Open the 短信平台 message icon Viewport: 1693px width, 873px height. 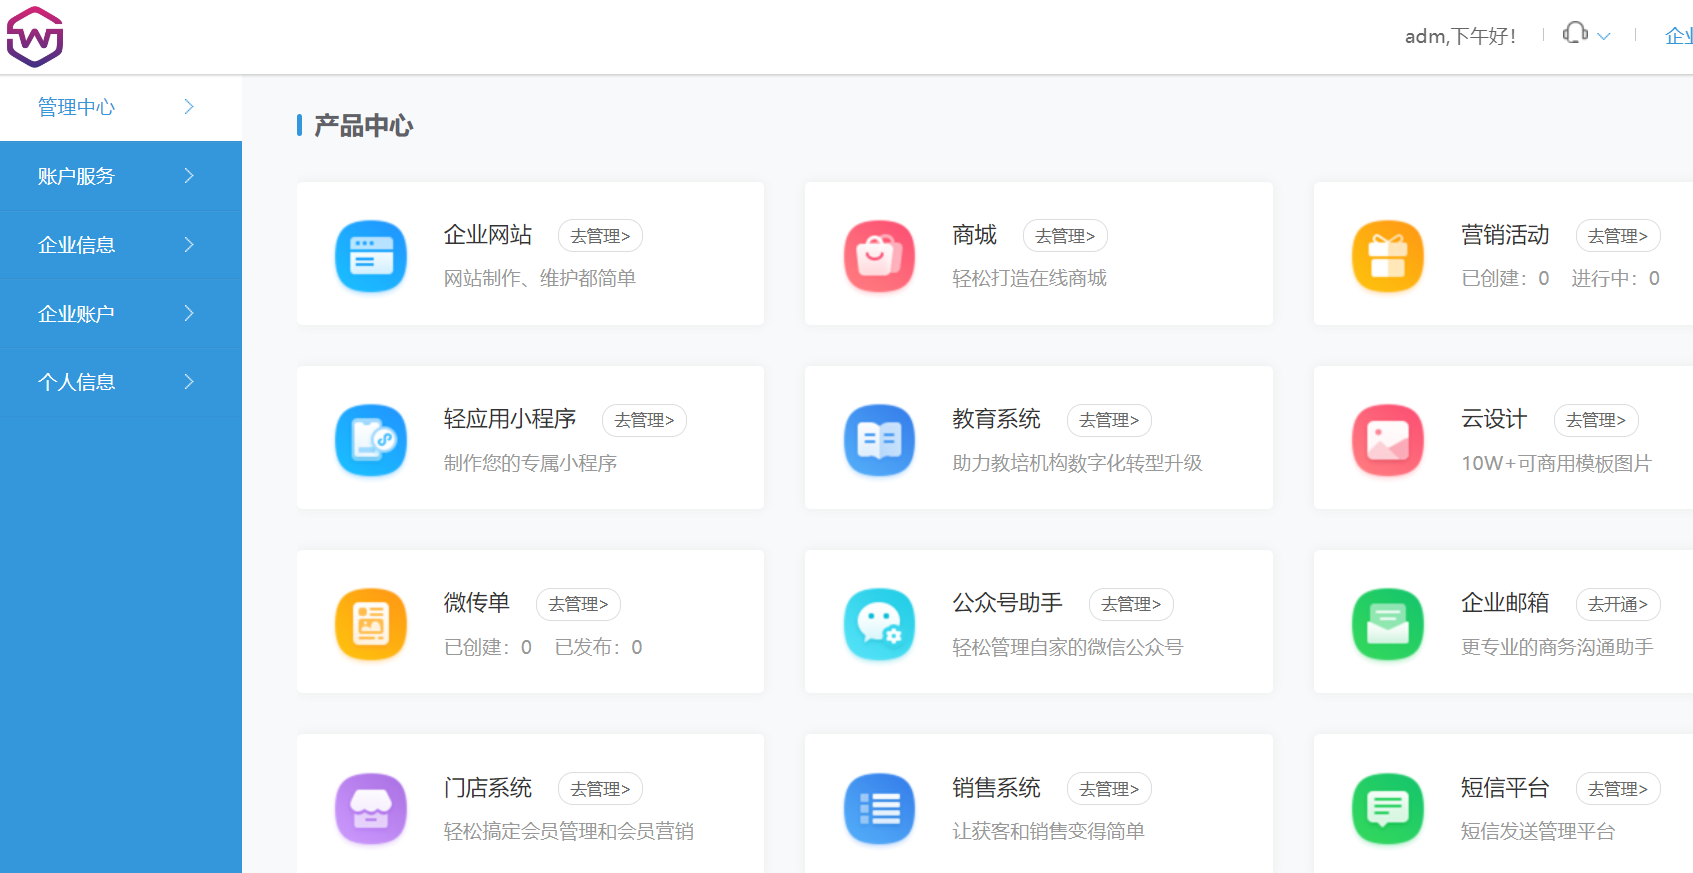pyautogui.click(x=1388, y=809)
